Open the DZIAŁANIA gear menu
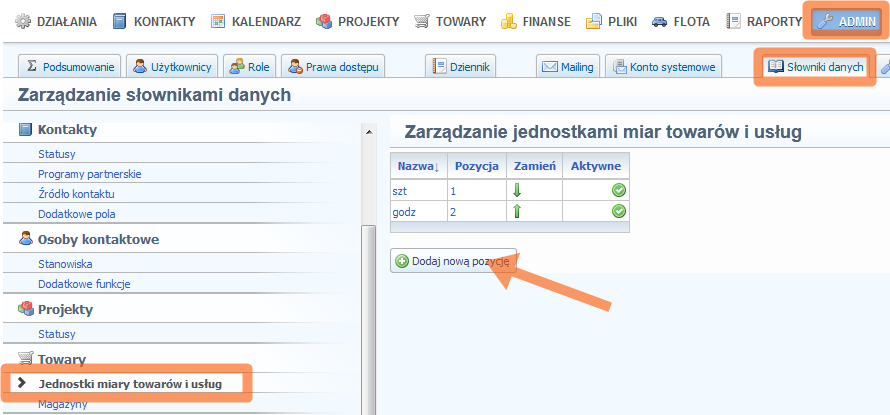 point(55,21)
